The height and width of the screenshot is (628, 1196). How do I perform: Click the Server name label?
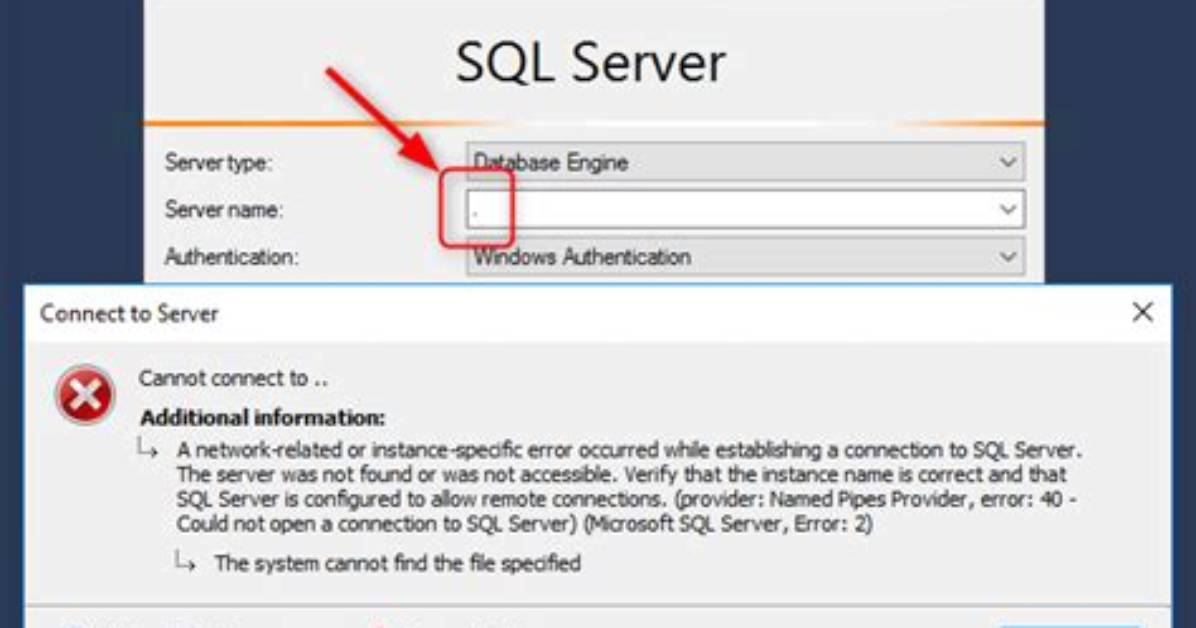click(x=223, y=209)
